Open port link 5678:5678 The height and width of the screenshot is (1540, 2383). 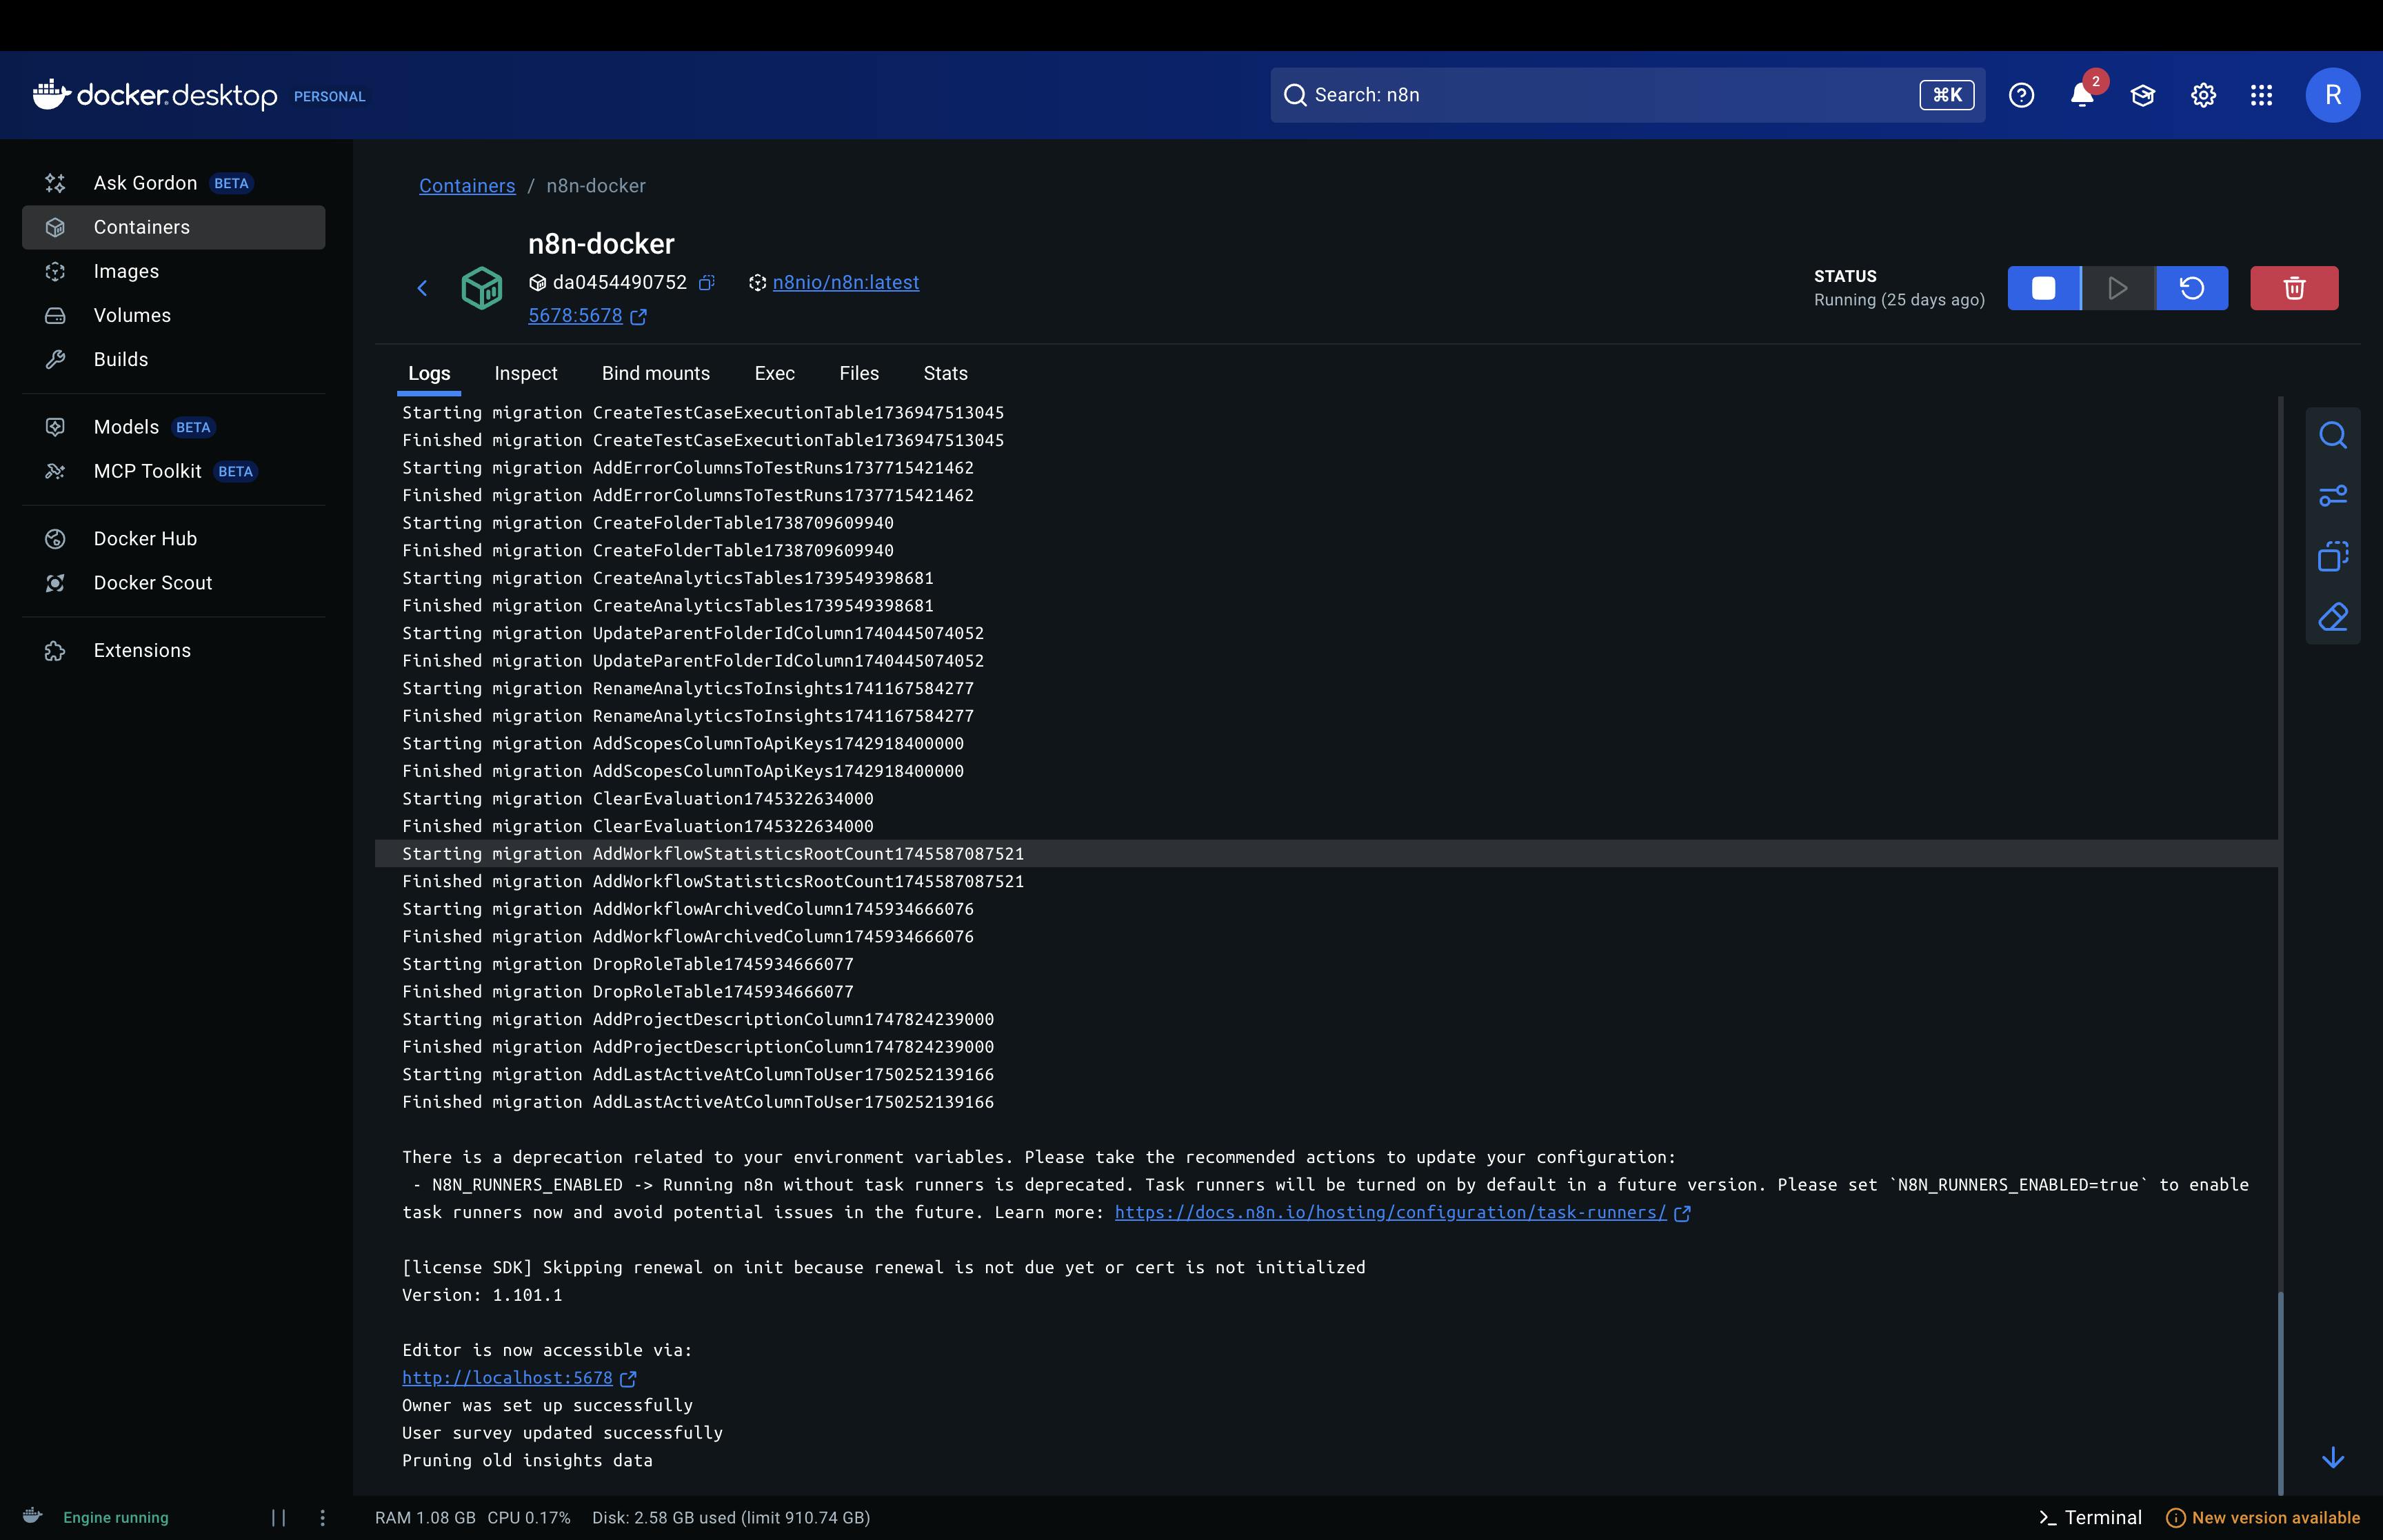click(x=575, y=316)
